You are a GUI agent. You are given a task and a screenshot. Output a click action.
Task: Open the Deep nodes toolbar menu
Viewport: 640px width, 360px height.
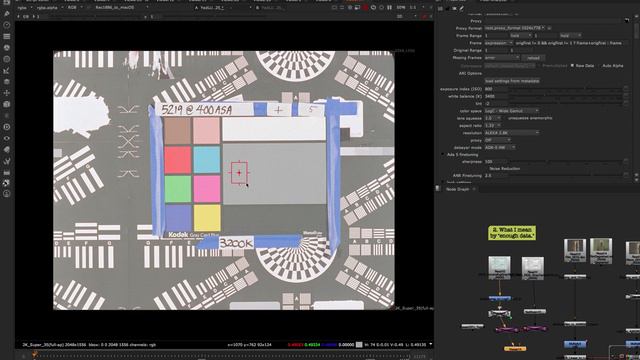tap(7, 127)
